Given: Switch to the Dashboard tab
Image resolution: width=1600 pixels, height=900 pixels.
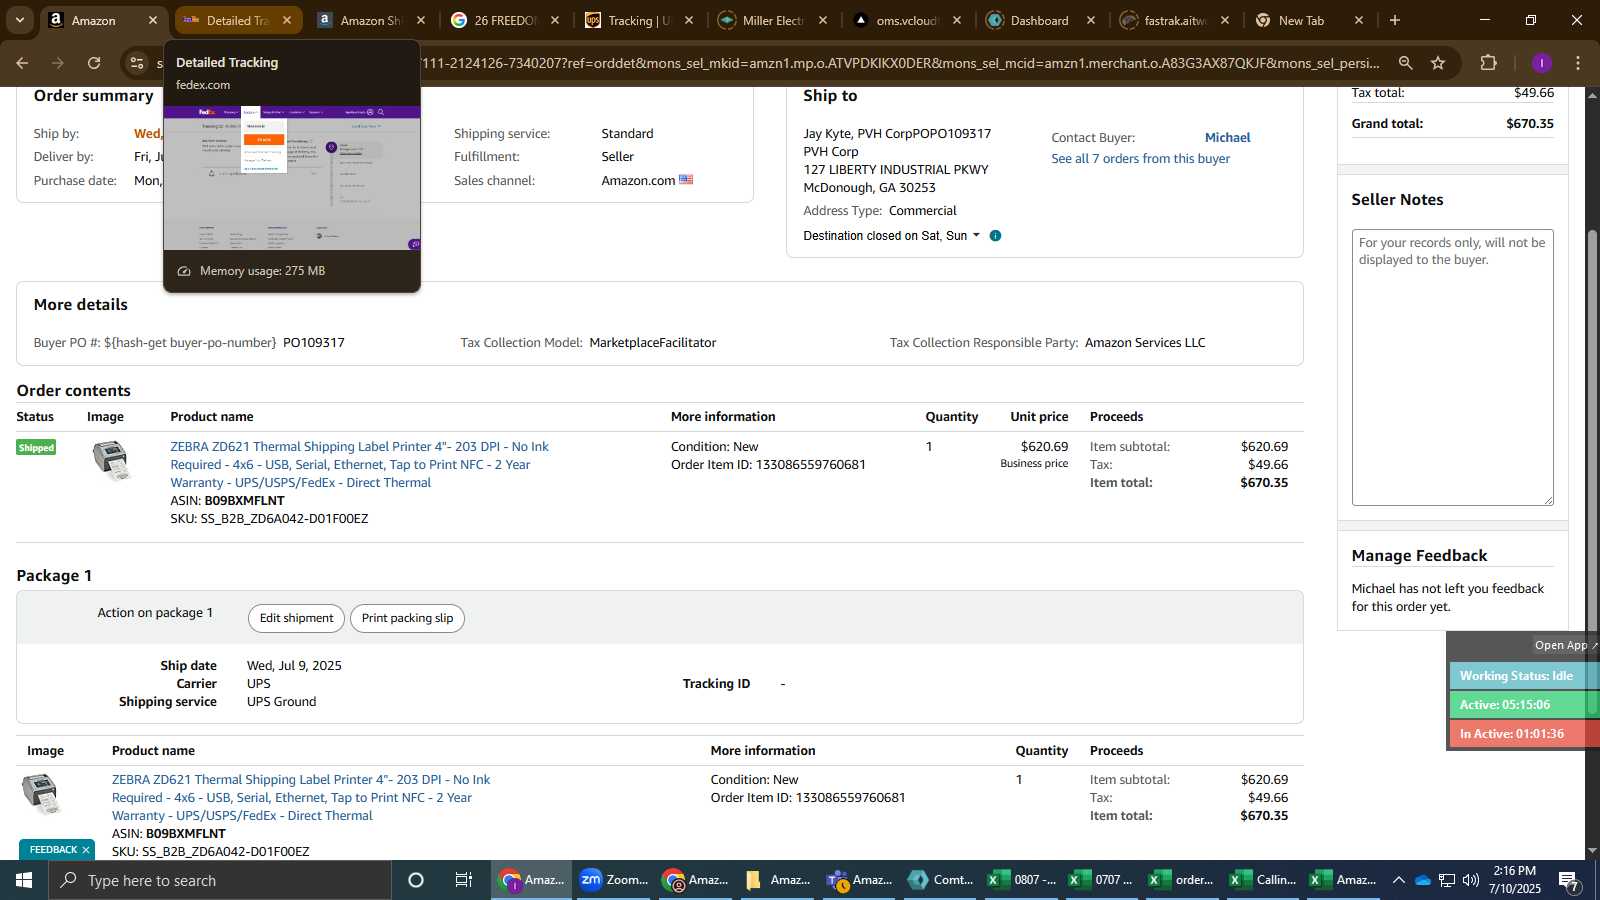Looking at the screenshot, I should tap(1039, 20).
